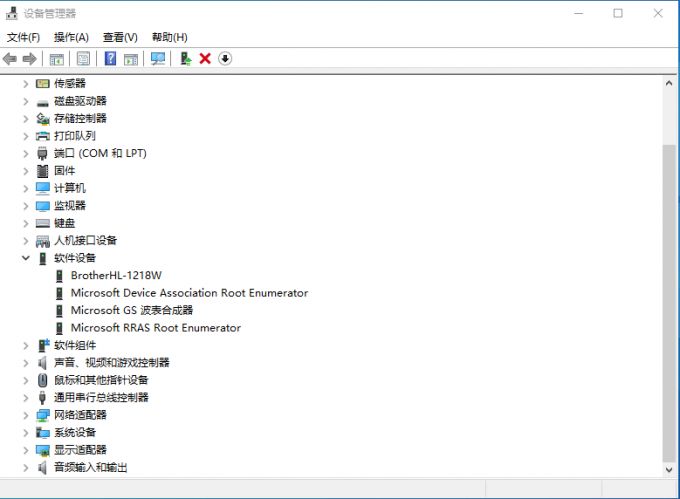
Task: Click the scrollbar up arrow
Action: click(669, 83)
